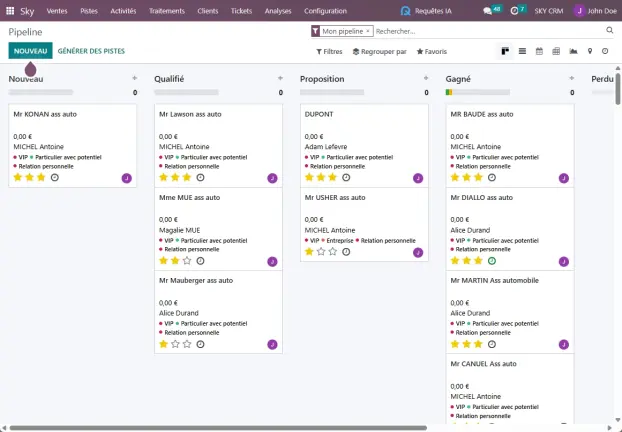Add a quick card in Proposition column

point(426,78)
